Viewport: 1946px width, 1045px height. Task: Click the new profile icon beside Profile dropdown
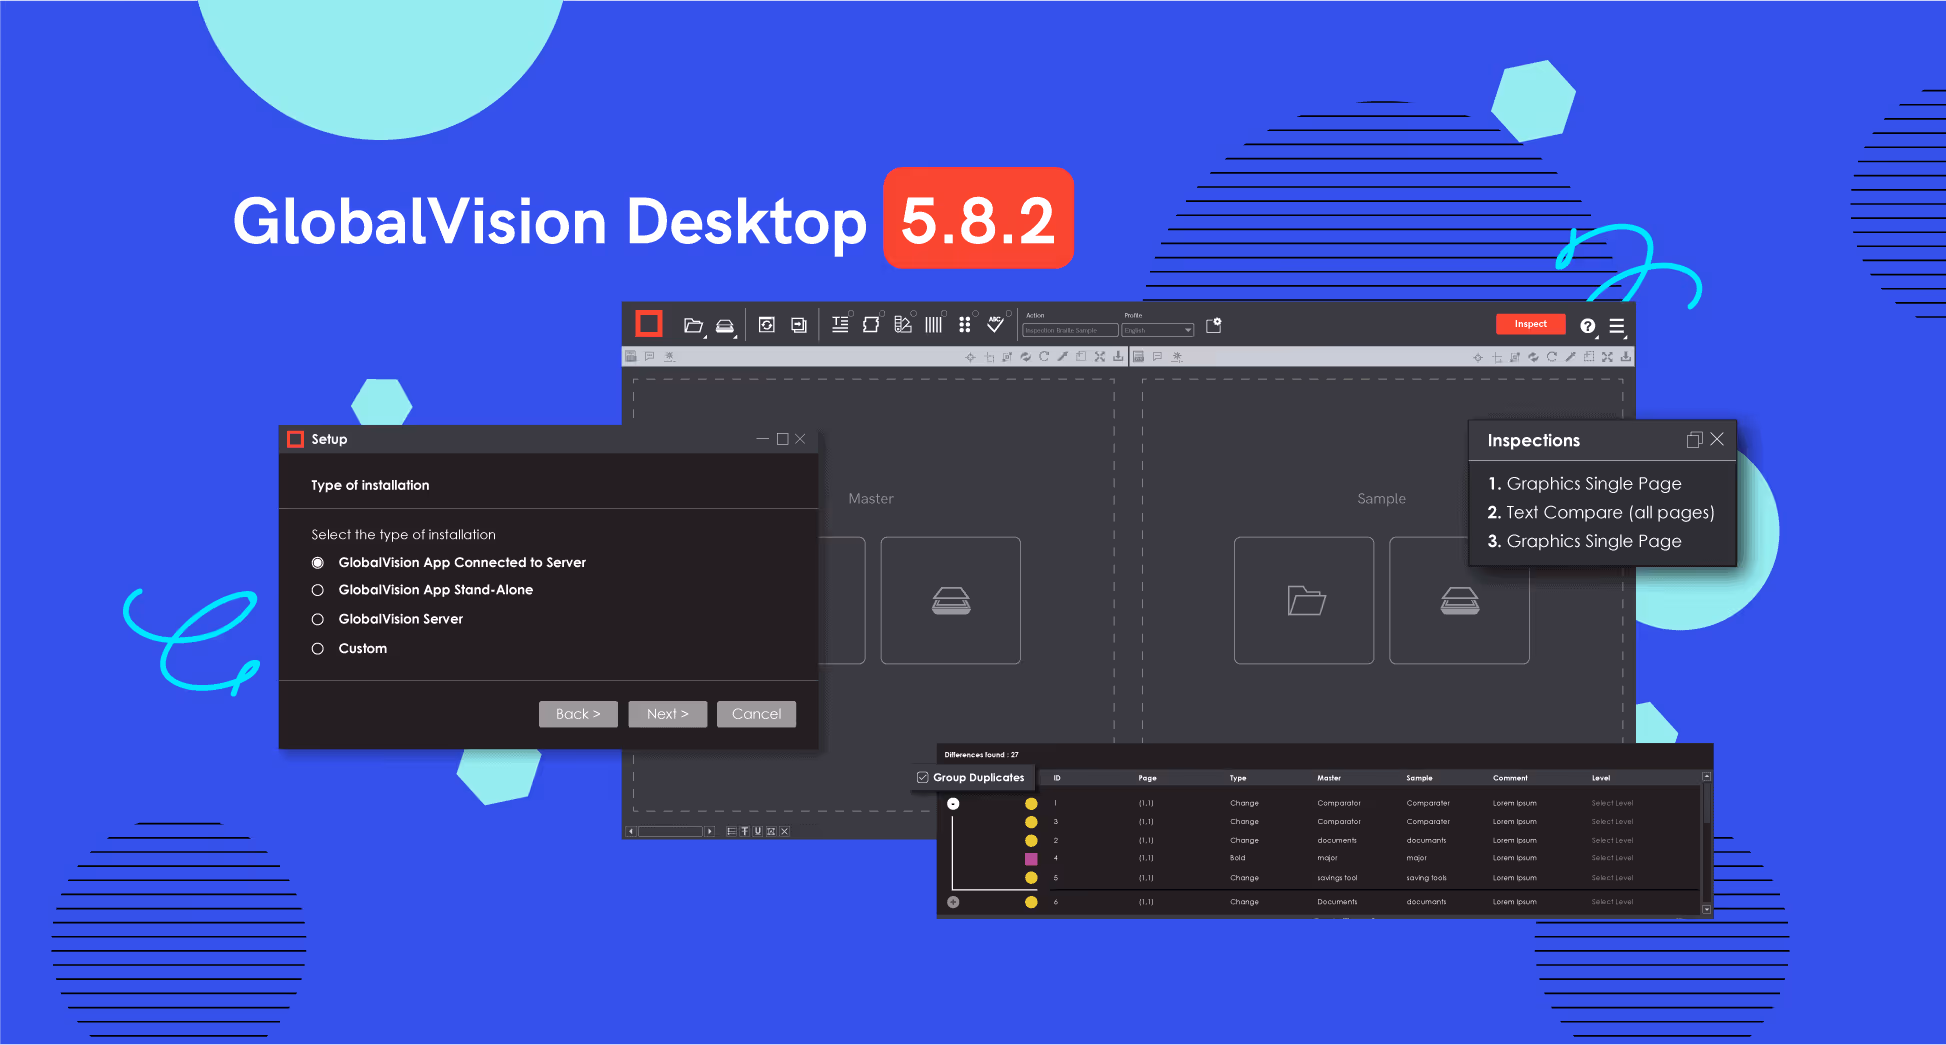(x=1214, y=325)
